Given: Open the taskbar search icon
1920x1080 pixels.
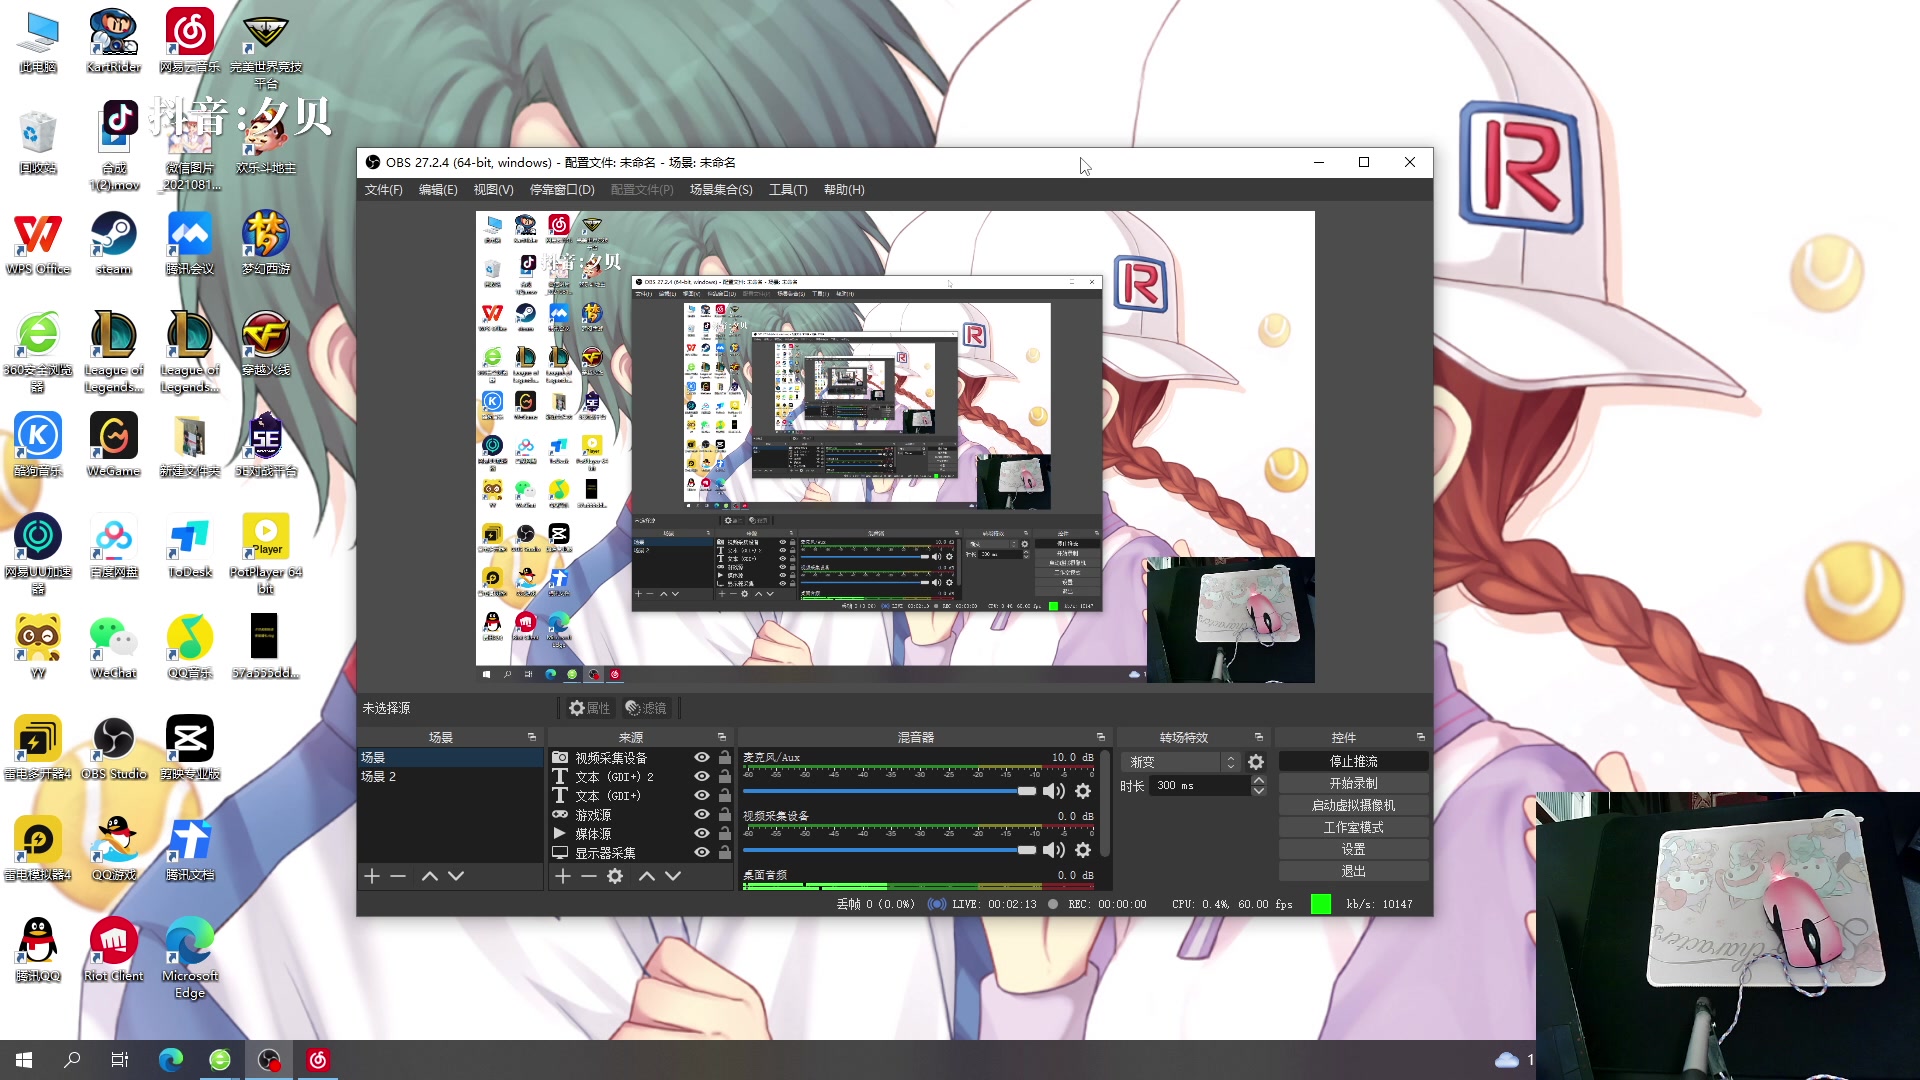Looking at the screenshot, I should coord(72,1060).
